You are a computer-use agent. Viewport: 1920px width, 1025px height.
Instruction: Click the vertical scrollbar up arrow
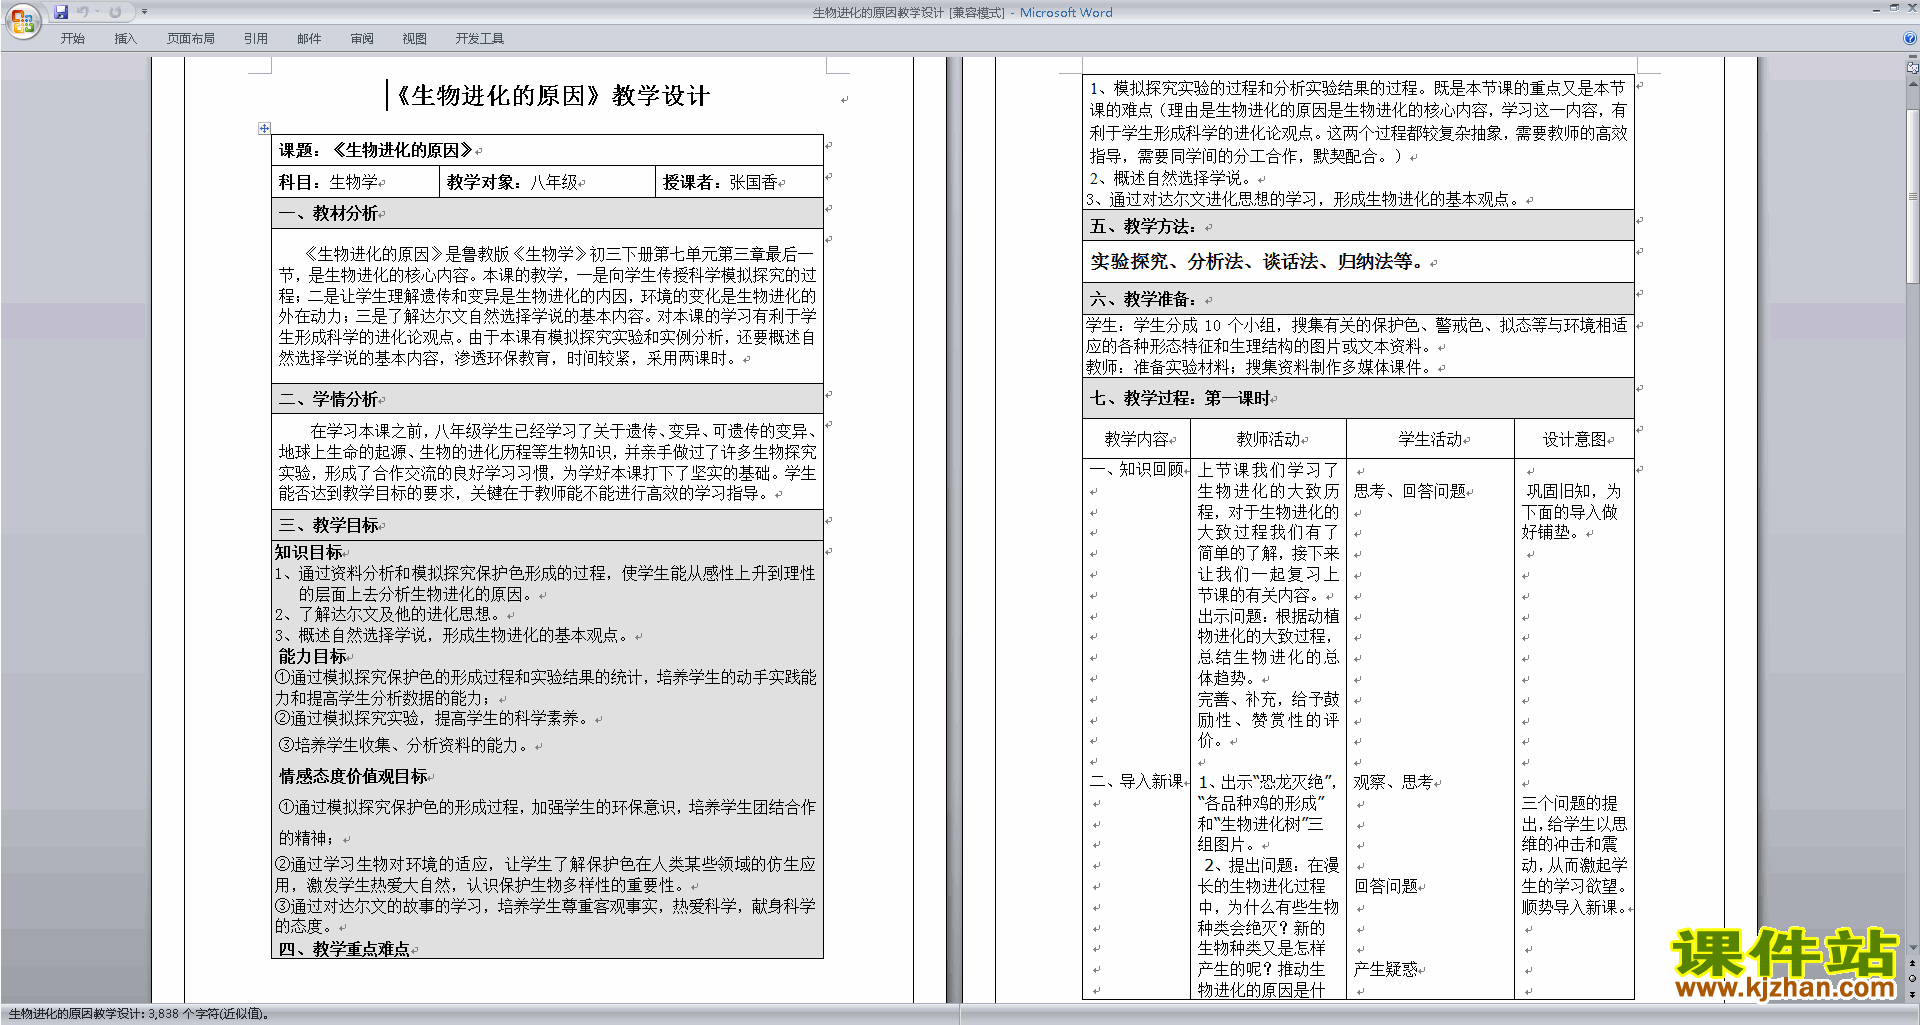click(1913, 83)
